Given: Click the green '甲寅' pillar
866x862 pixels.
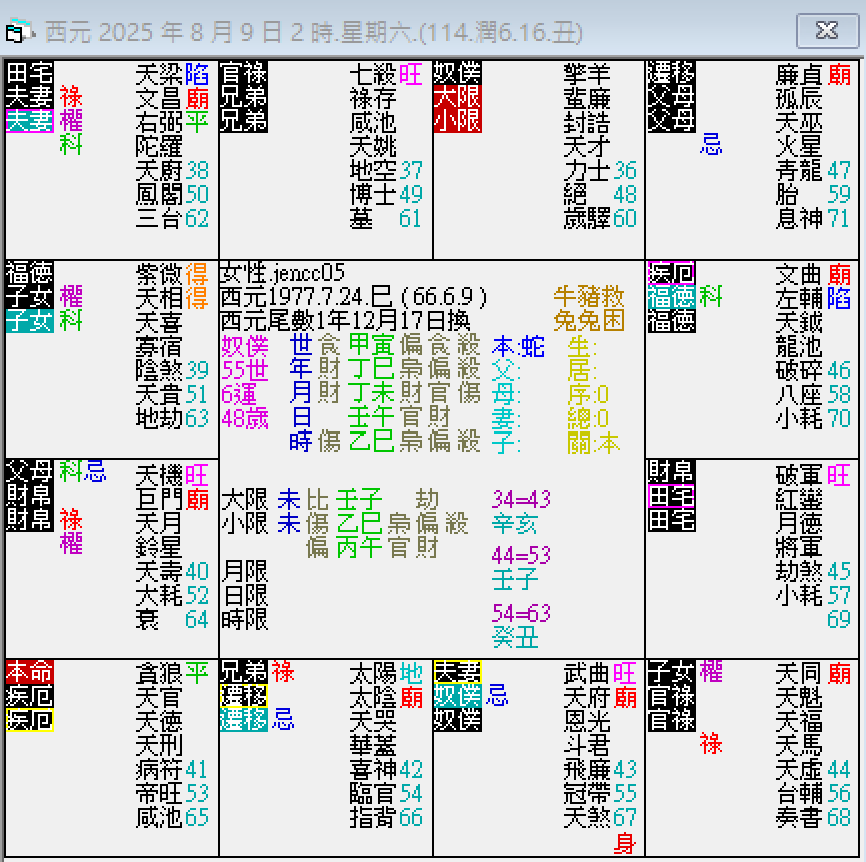Looking at the screenshot, I should (371, 345).
